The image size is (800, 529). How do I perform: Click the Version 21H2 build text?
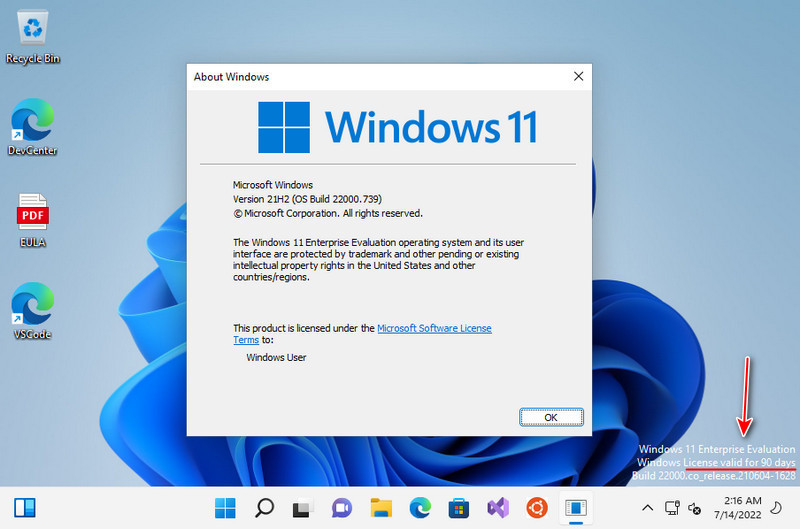(x=307, y=199)
